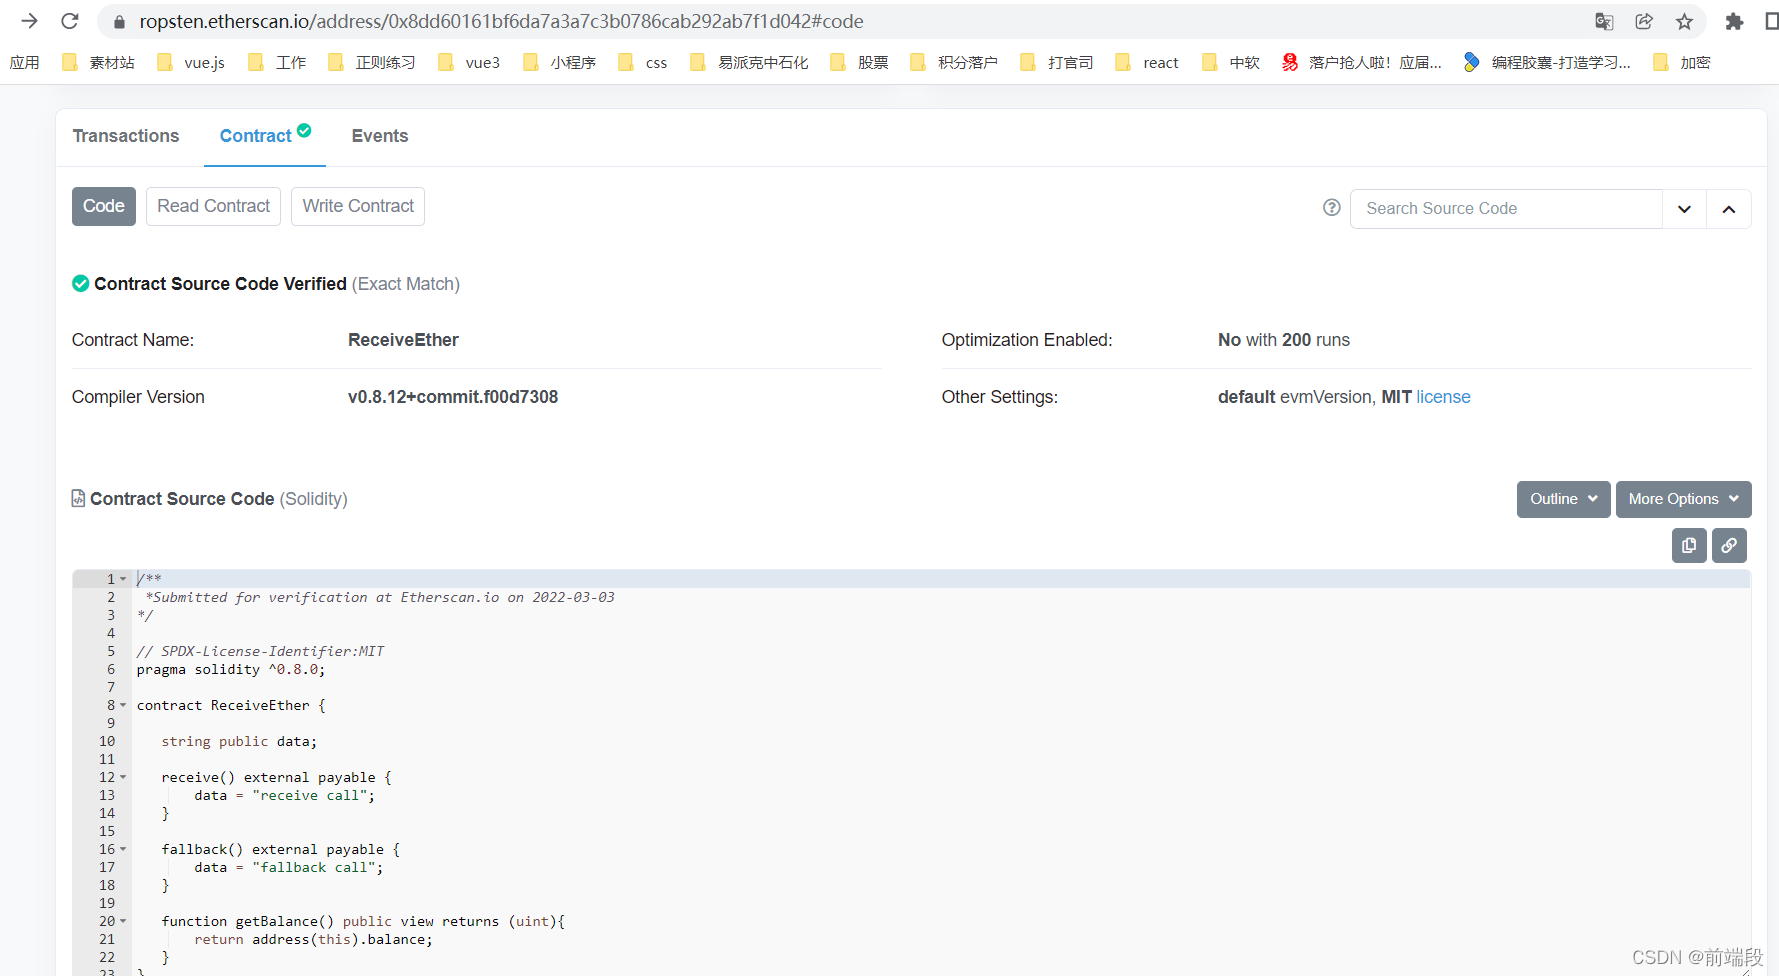The image size is (1779, 976).
Task: Reload the page with refresh icon
Action: [x=70, y=21]
